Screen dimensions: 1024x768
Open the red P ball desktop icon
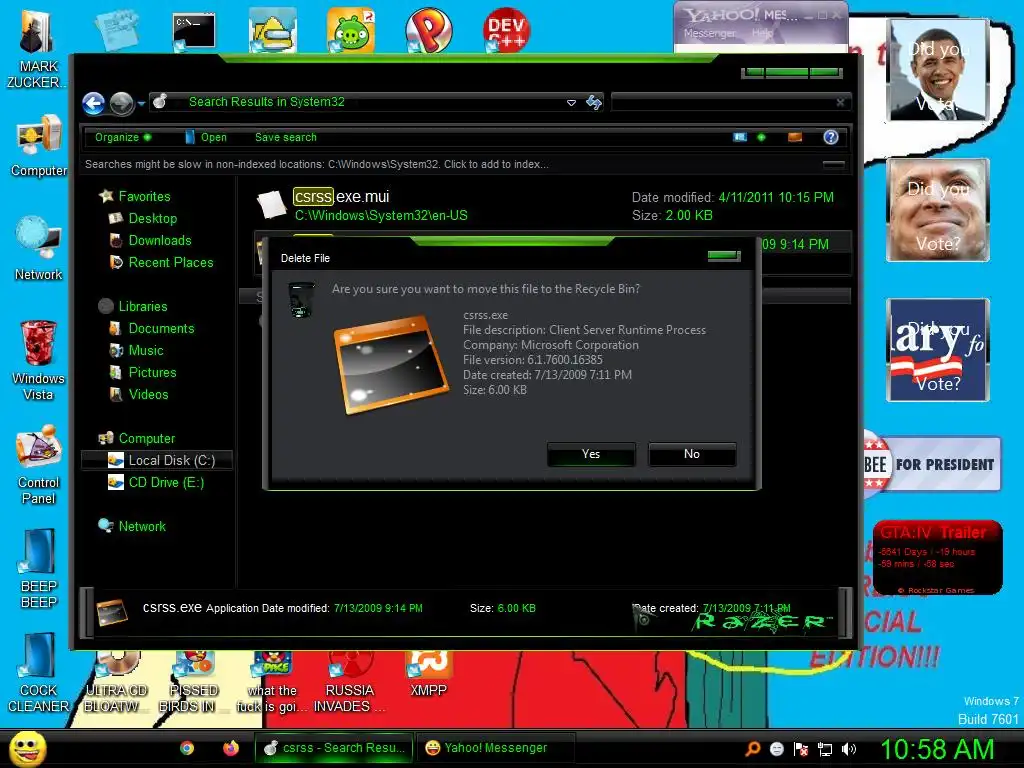pyautogui.click(x=428, y=30)
